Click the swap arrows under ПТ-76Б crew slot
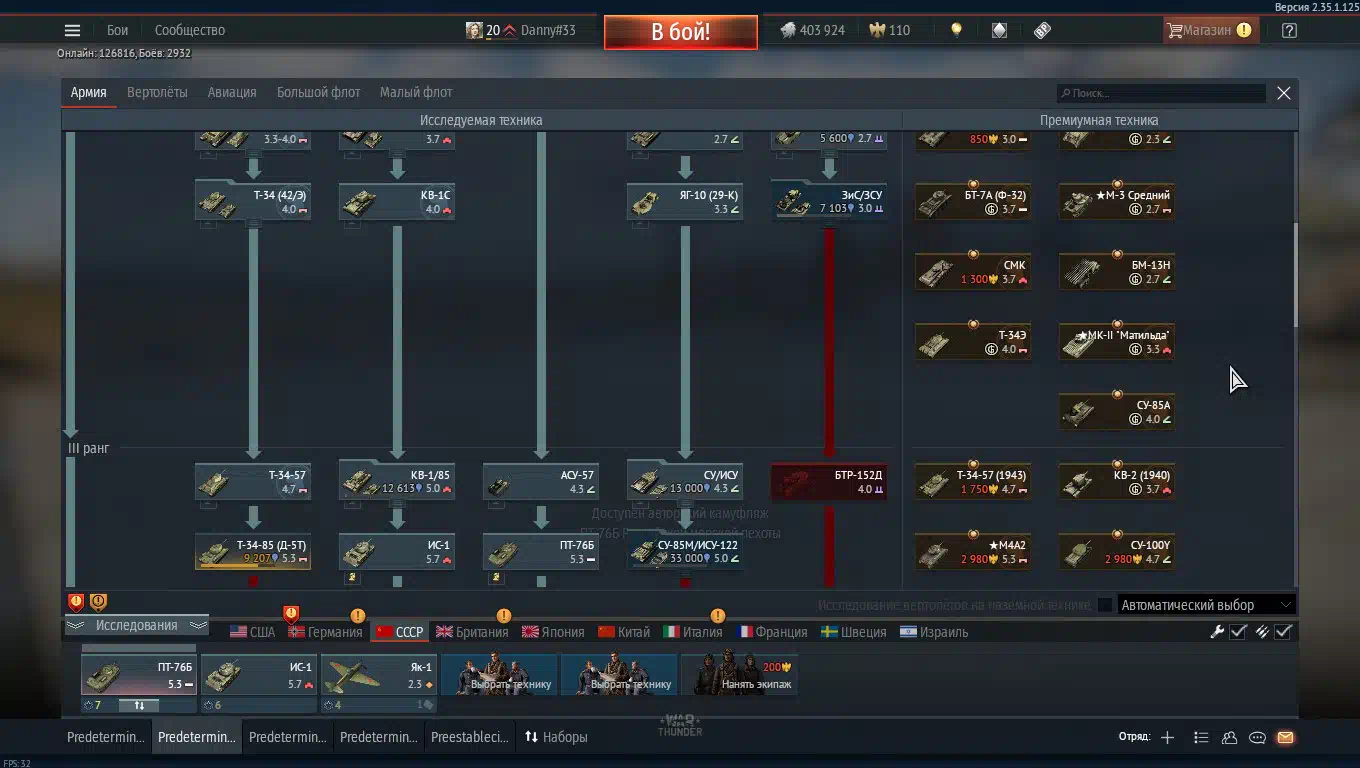Viewport: 1360px width, 768px height. point(139,705)
